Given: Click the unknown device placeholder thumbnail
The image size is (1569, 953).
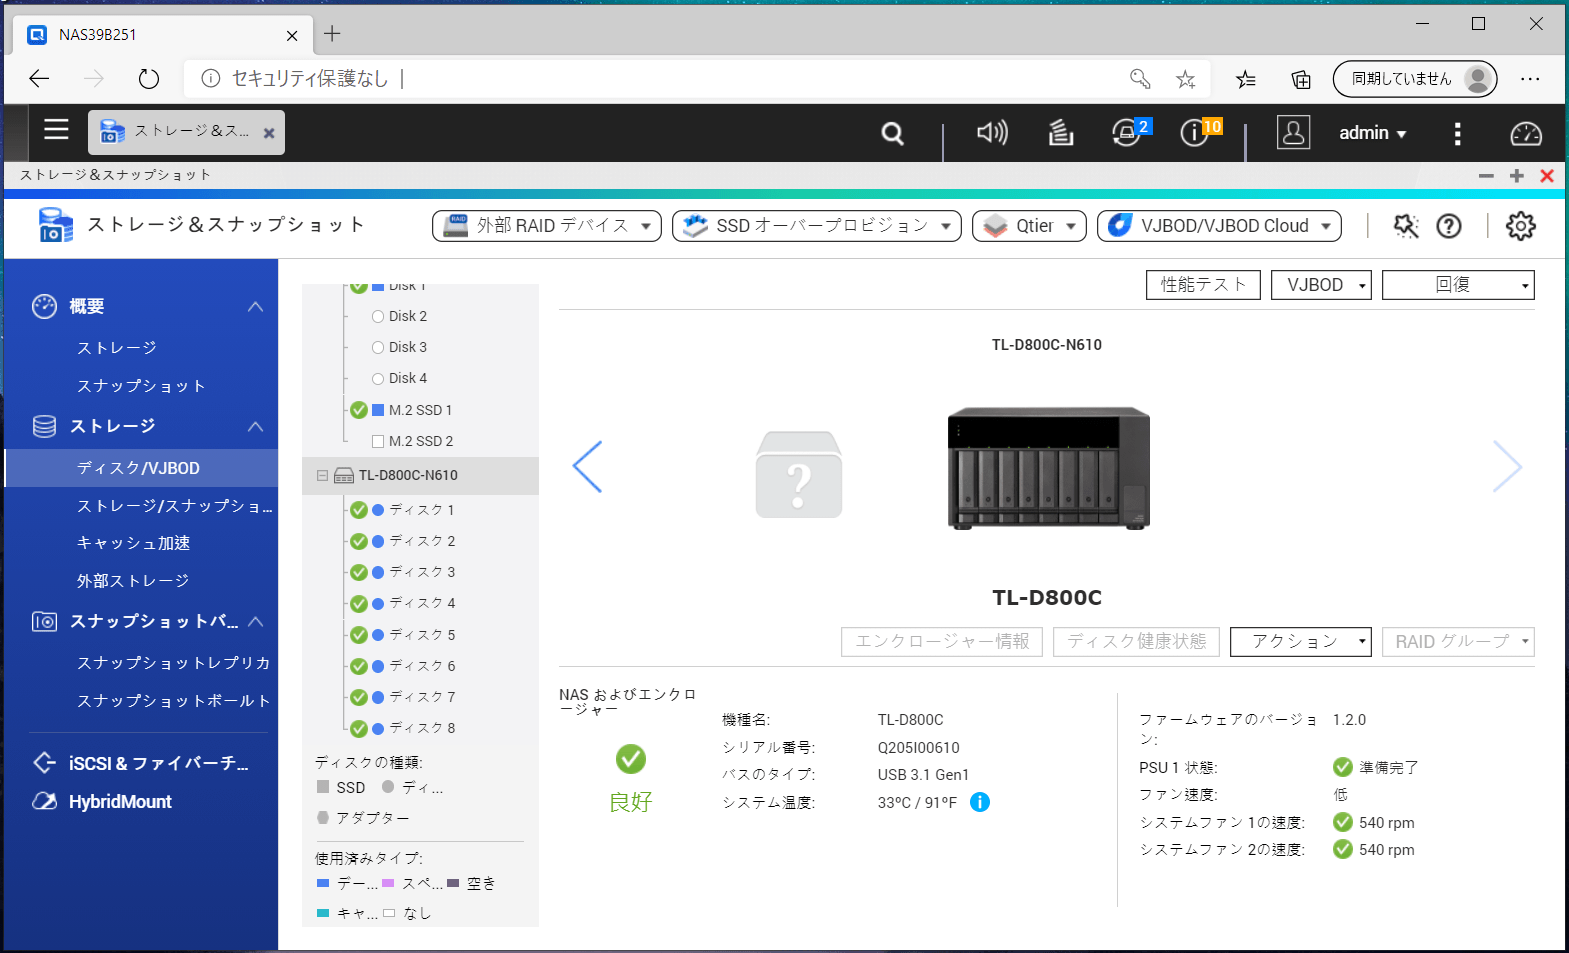Looking at the screenshot, I should point(799,474).
